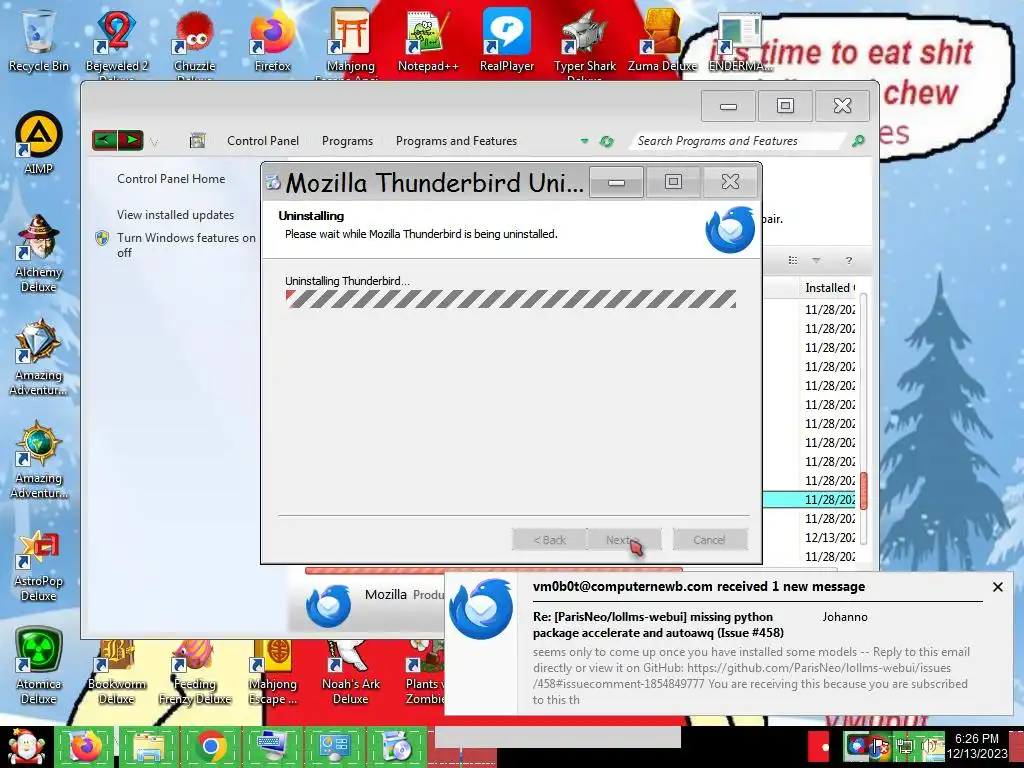Open View installed updates link
The width and height of the screenshot is (1024, 768).
click(175, 215)
